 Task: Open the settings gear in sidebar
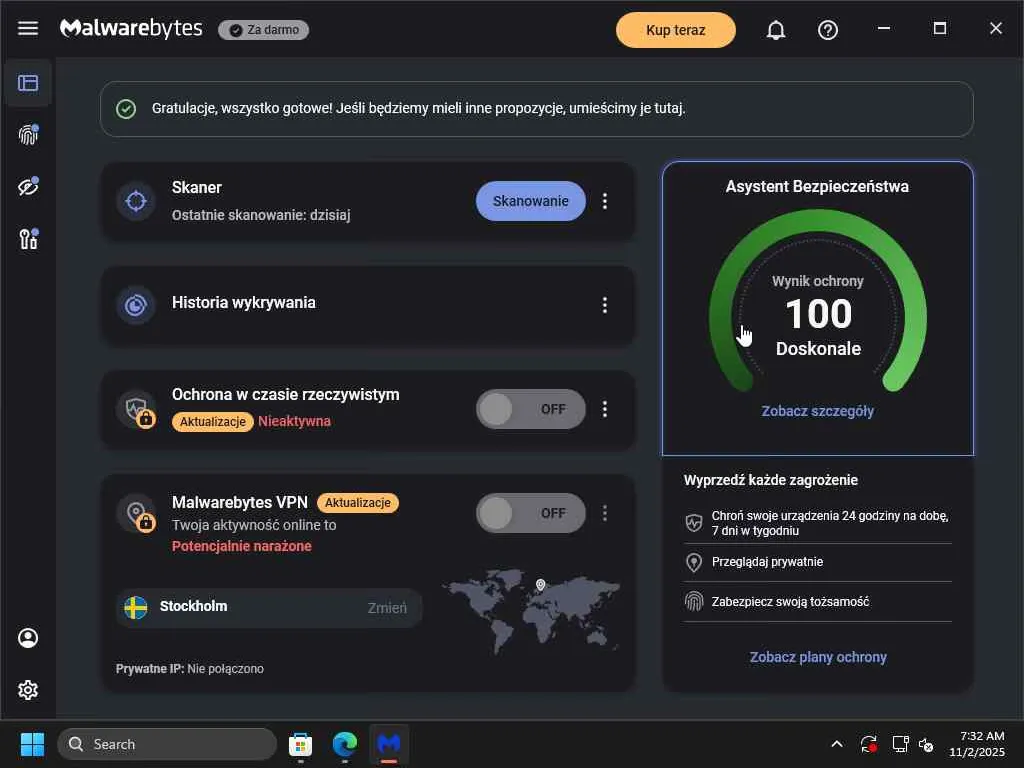coord(28,690)
